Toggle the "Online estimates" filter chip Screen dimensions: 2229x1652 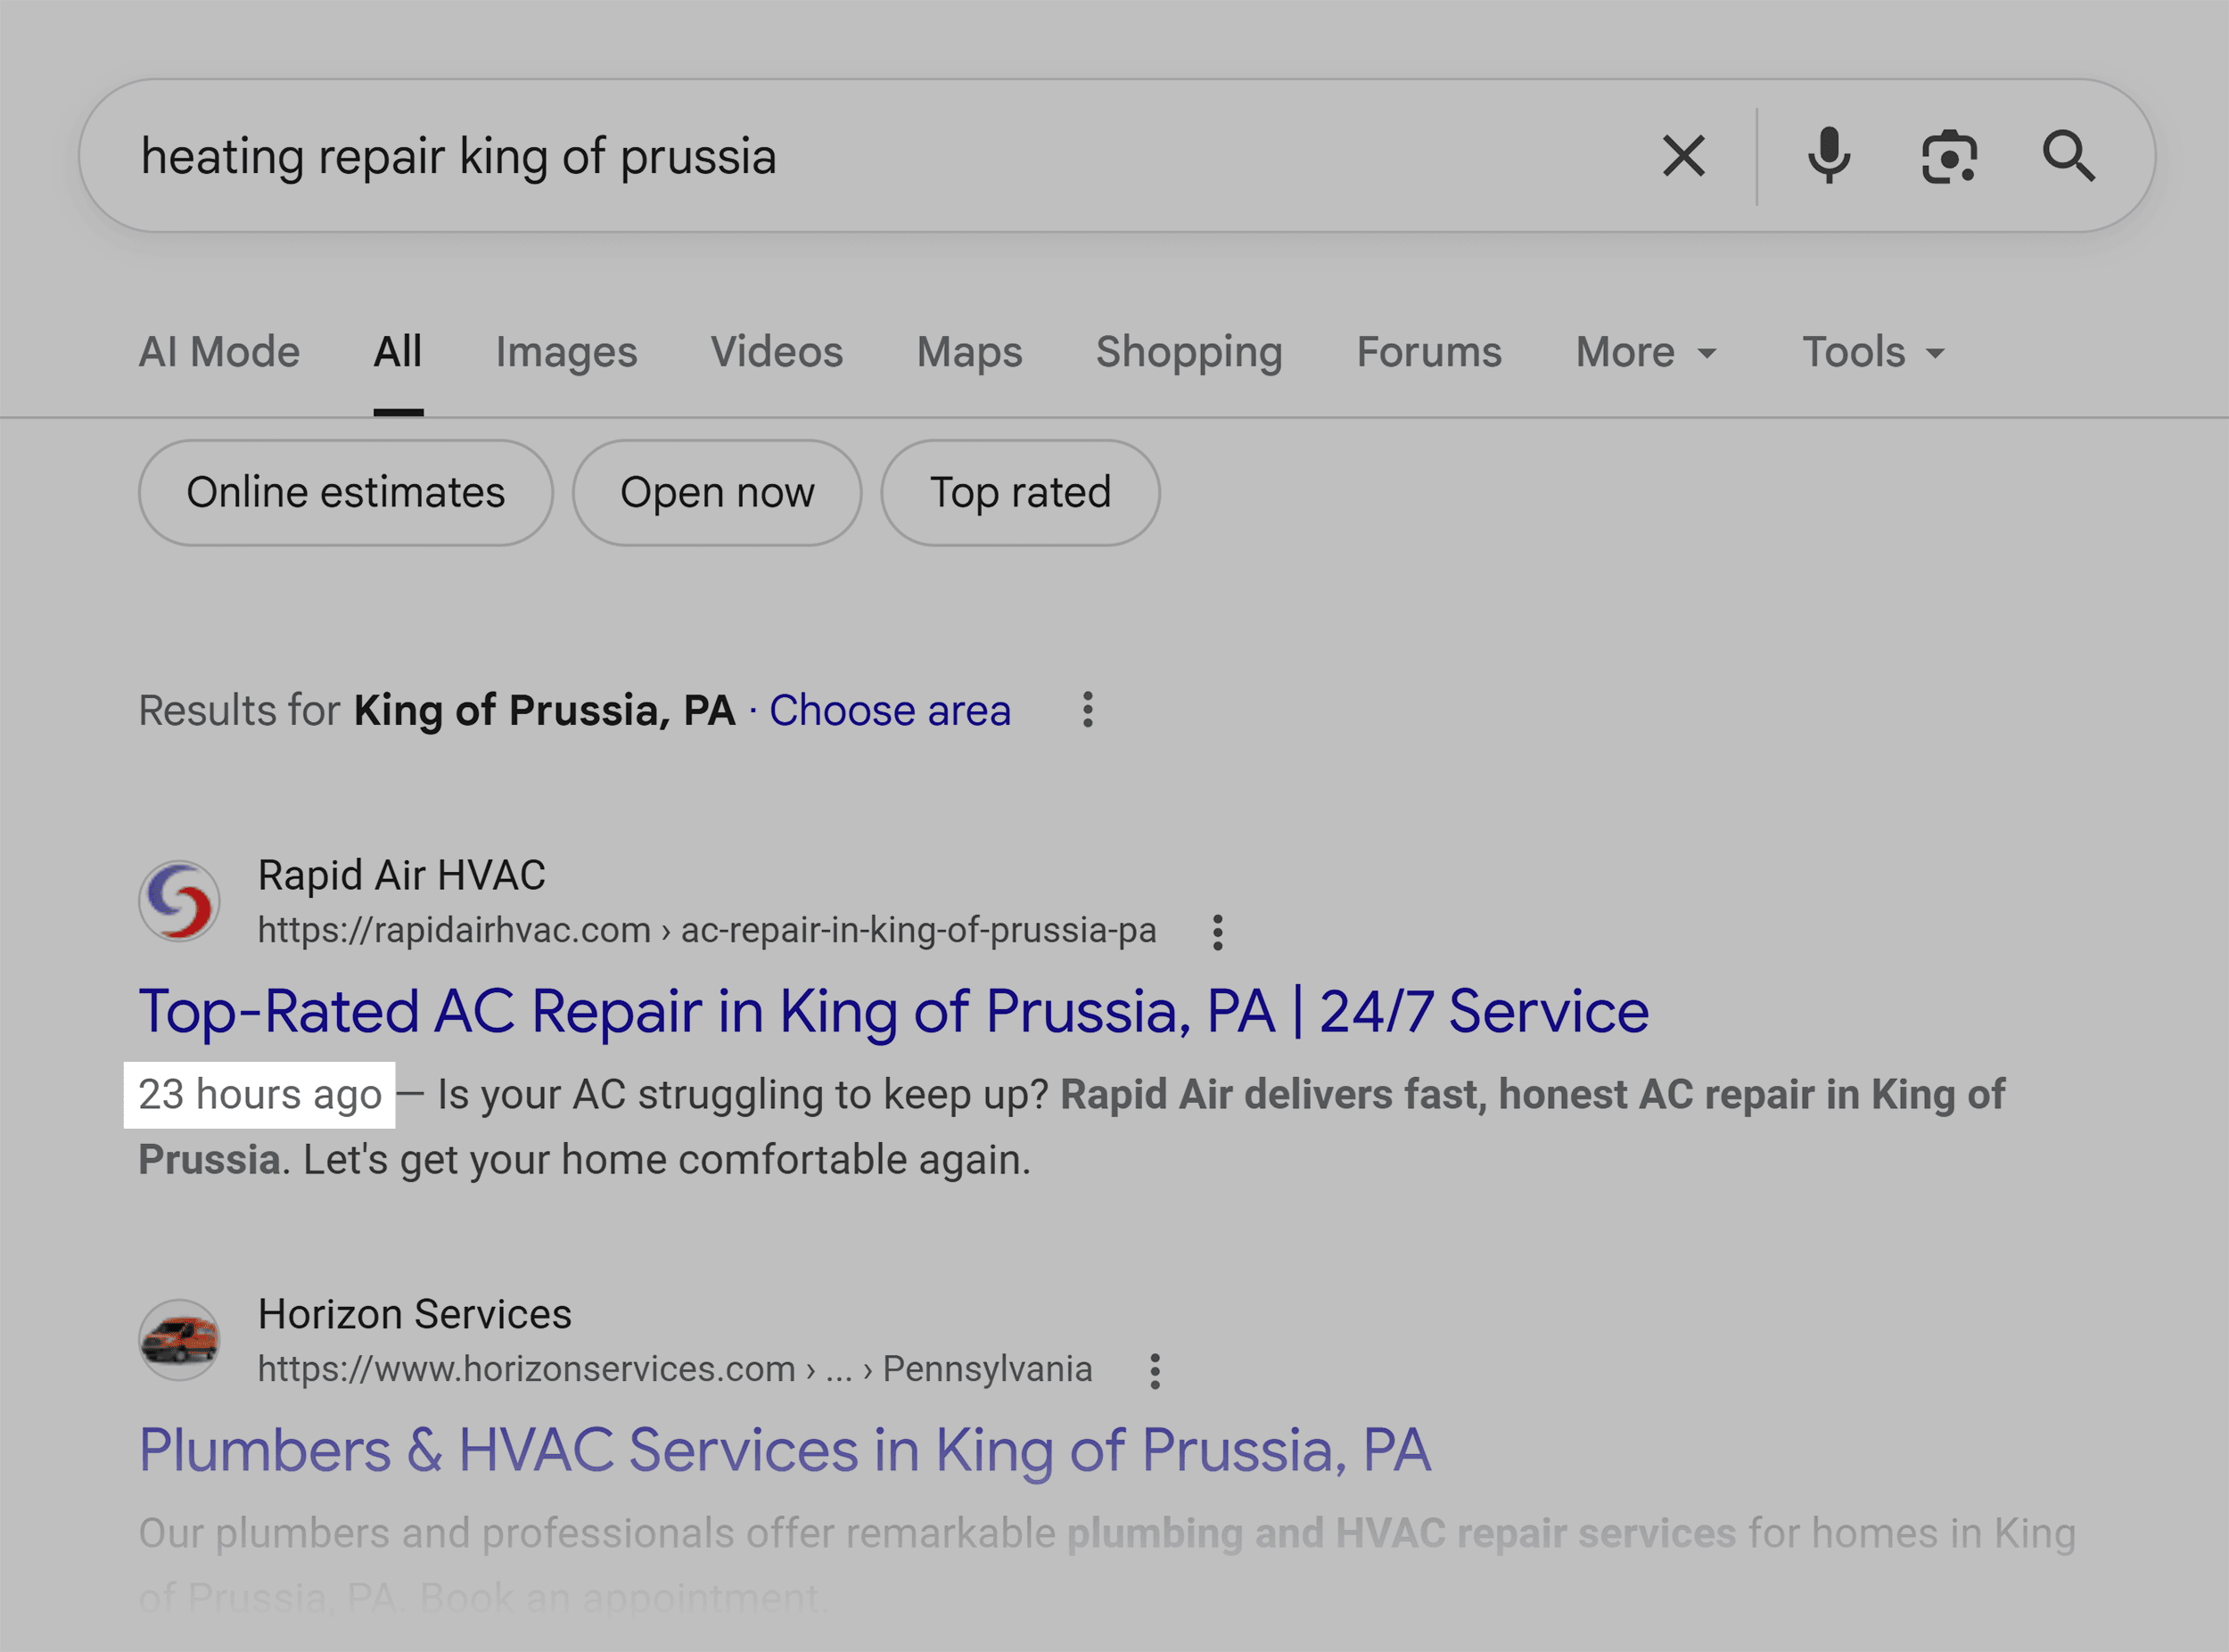coord(345,492)
